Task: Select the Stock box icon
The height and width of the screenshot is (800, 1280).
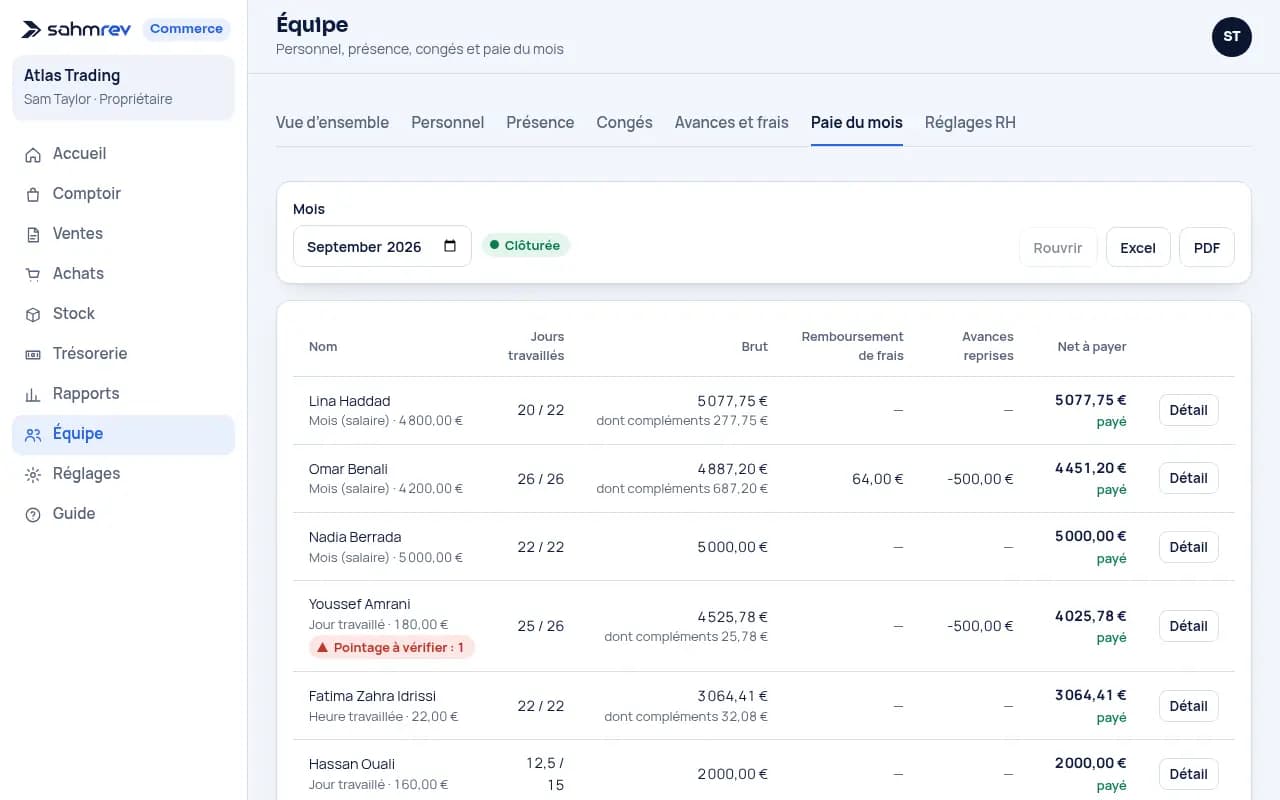Action: [33, 314]
